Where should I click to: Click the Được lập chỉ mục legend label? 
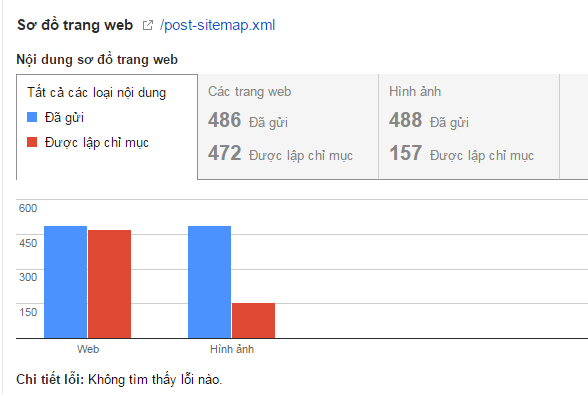[97, 142]
